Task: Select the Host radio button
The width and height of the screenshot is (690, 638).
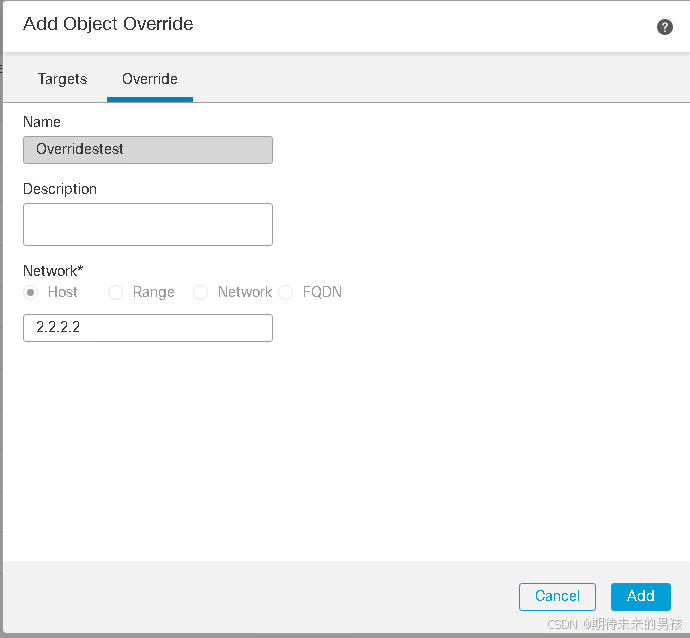Action: [x=30, y=293]
